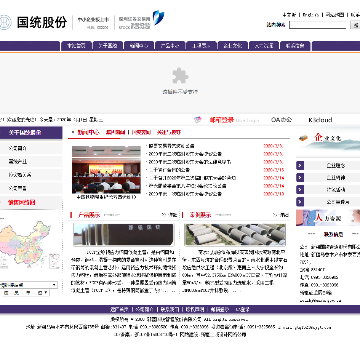Image resolution: width=360 pixels, height=360 pixels.
Task: Open the second link in top-right utility links
Action: click(311, 15)
